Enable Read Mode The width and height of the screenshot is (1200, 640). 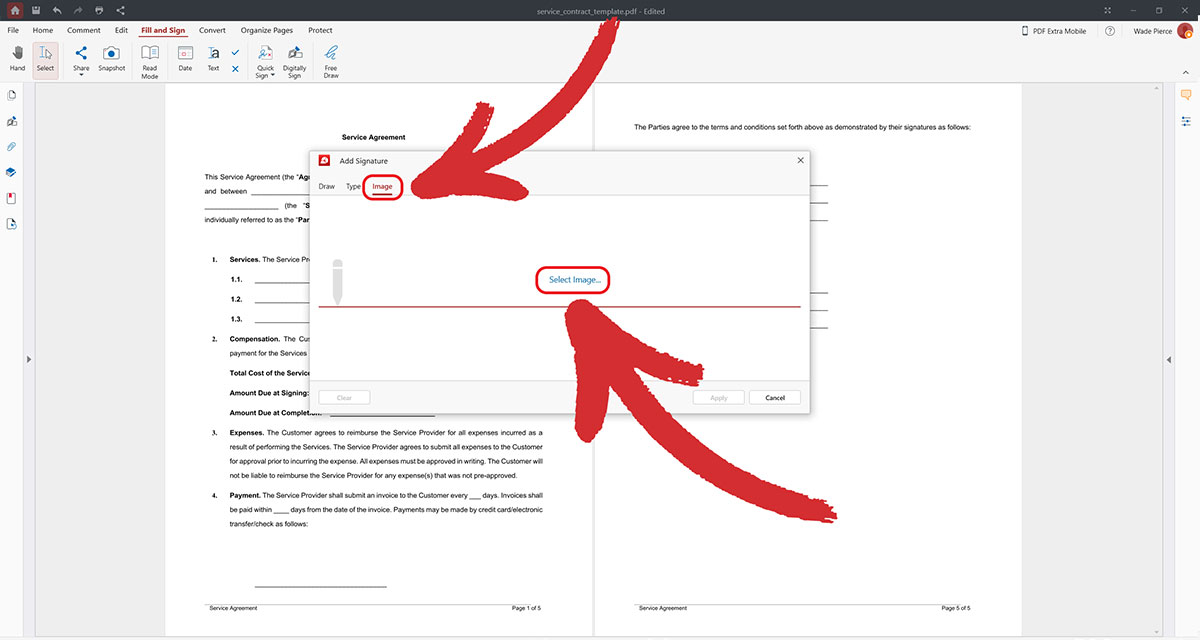(149, 55)
